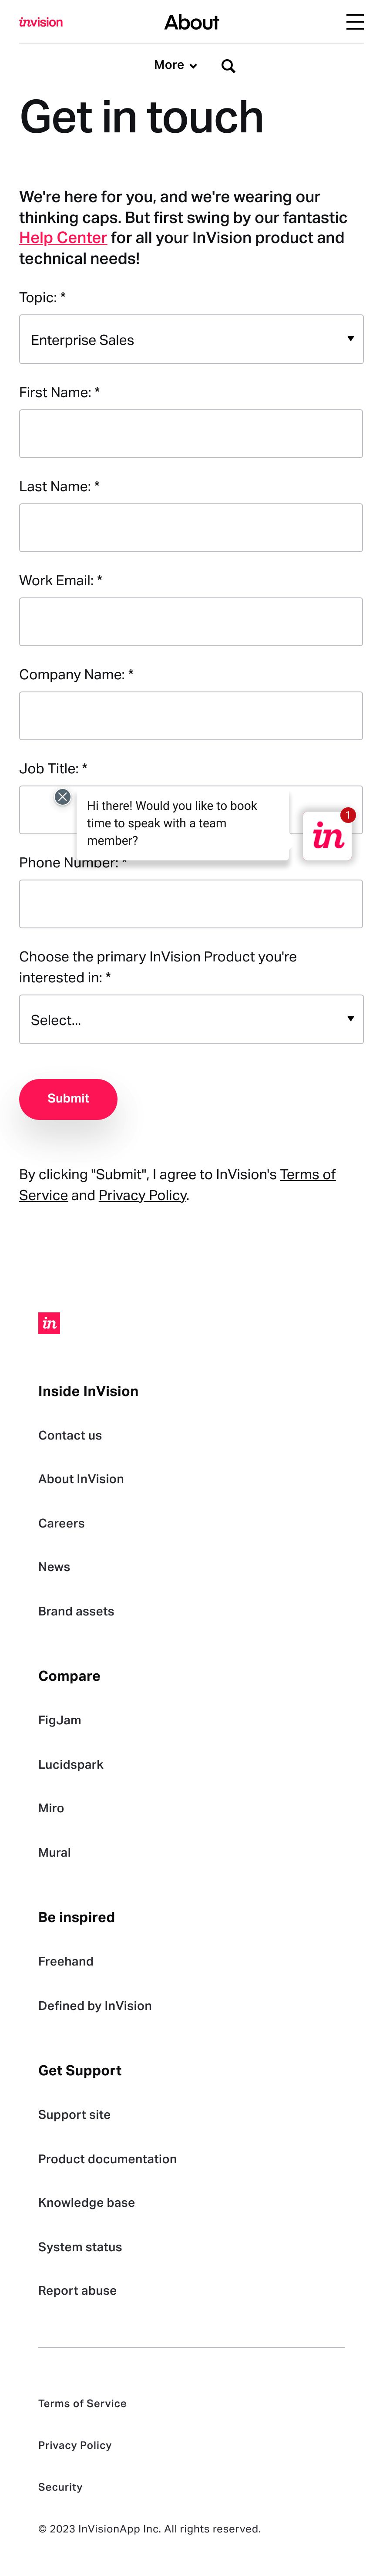Image resolution: width=383 pixels, height=2576 pixels.
Task: Click the InVision logo in header
Action: point(41,22)
